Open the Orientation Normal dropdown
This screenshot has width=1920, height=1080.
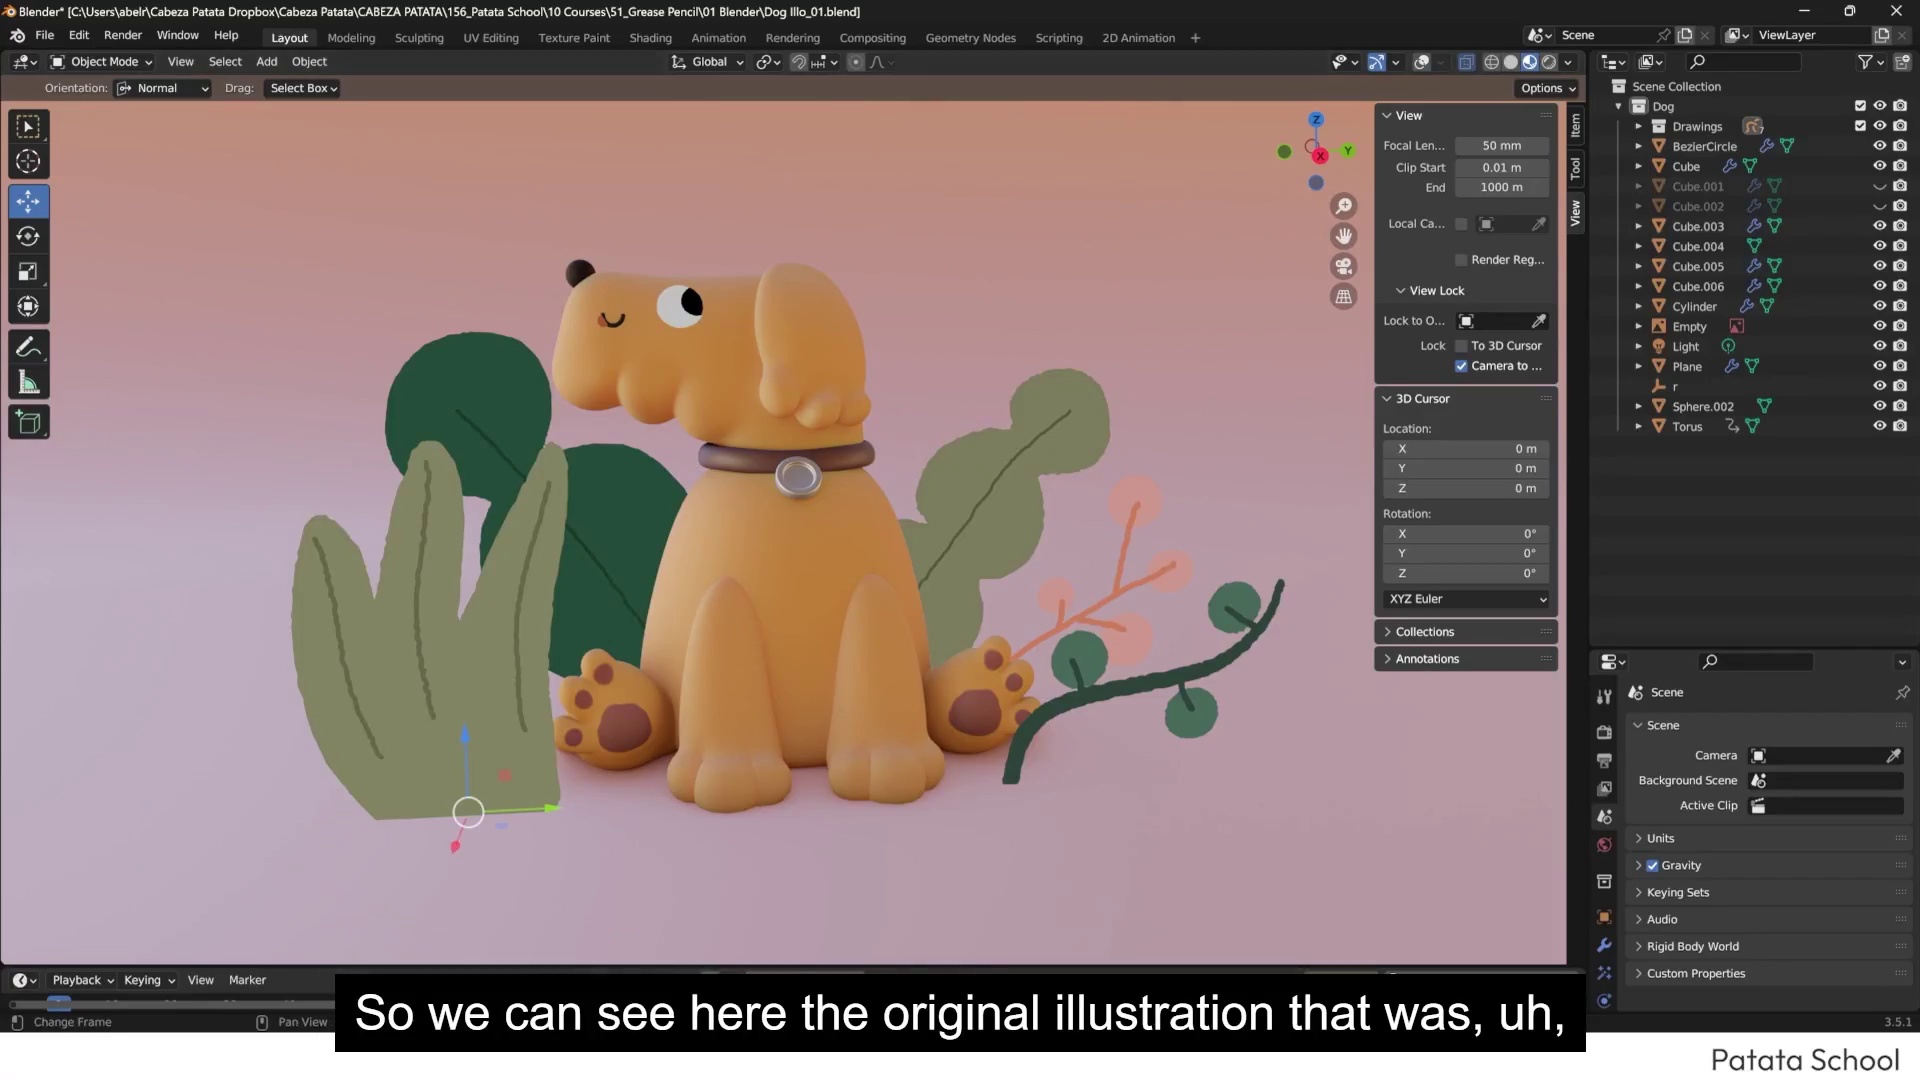163,88
